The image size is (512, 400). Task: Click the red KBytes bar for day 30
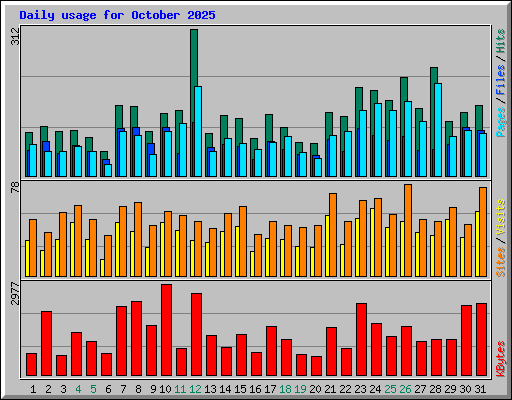[x=466, y=341]
